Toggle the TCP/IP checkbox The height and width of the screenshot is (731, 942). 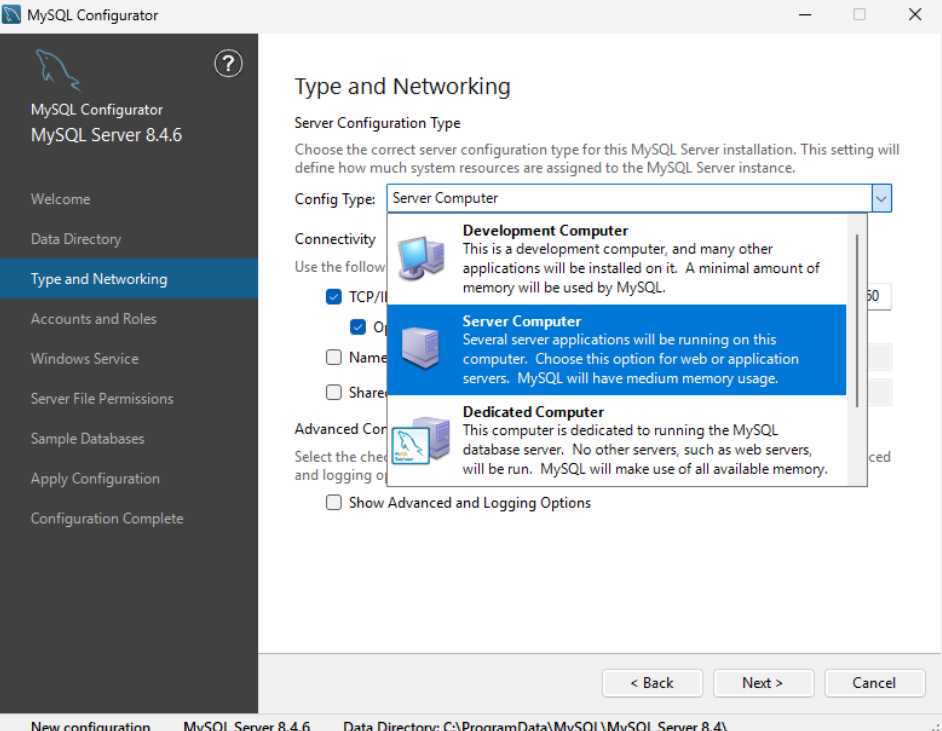point(334,297)
